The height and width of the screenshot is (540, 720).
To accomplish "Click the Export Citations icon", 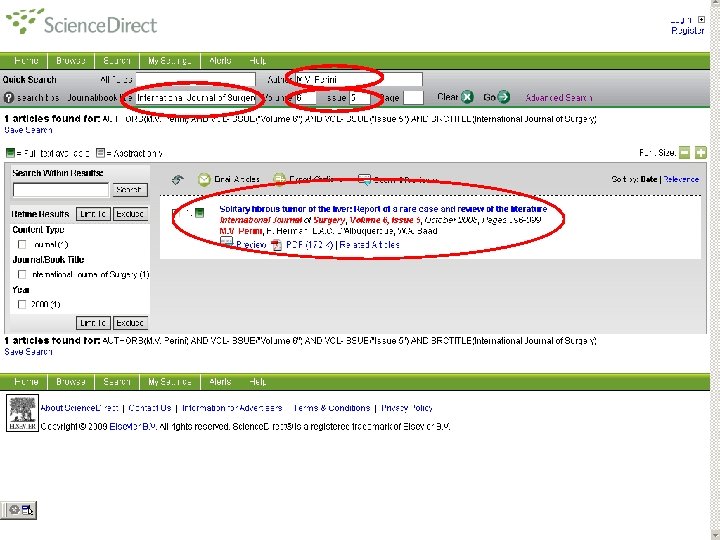I will pyautogui.click(x=279, y=179).
